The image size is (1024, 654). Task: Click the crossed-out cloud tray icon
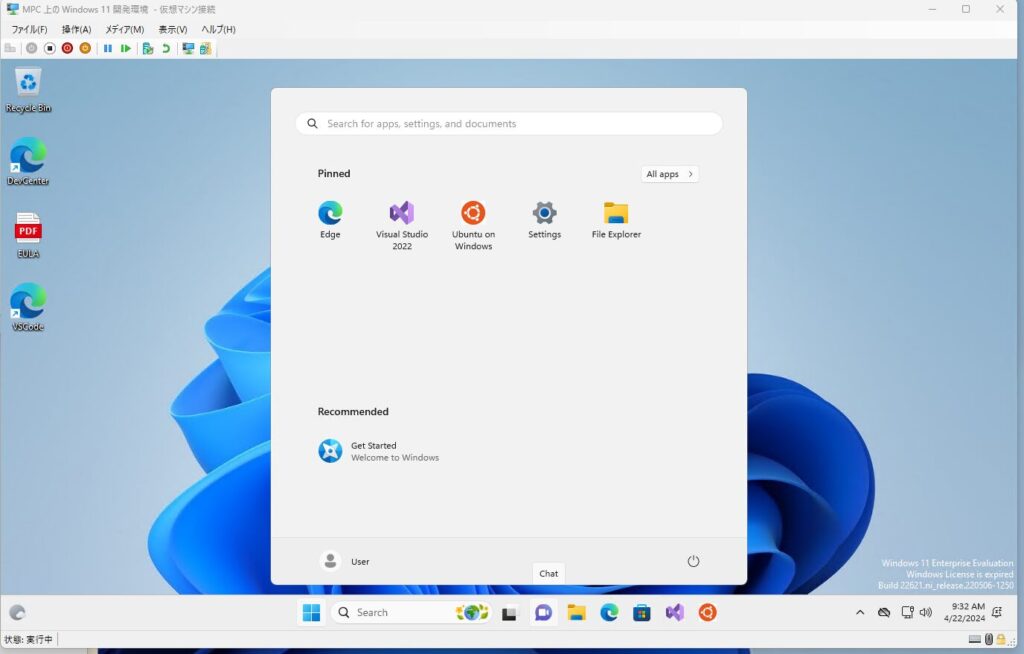pos(884,613)
